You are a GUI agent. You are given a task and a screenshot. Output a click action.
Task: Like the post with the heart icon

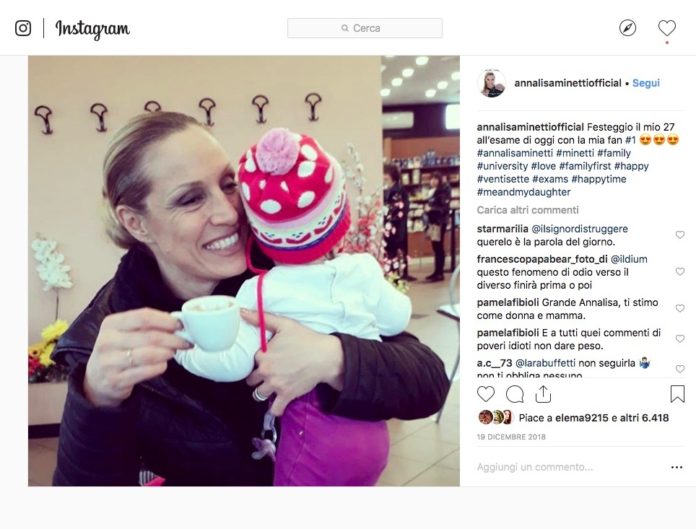tap(486, 394)
